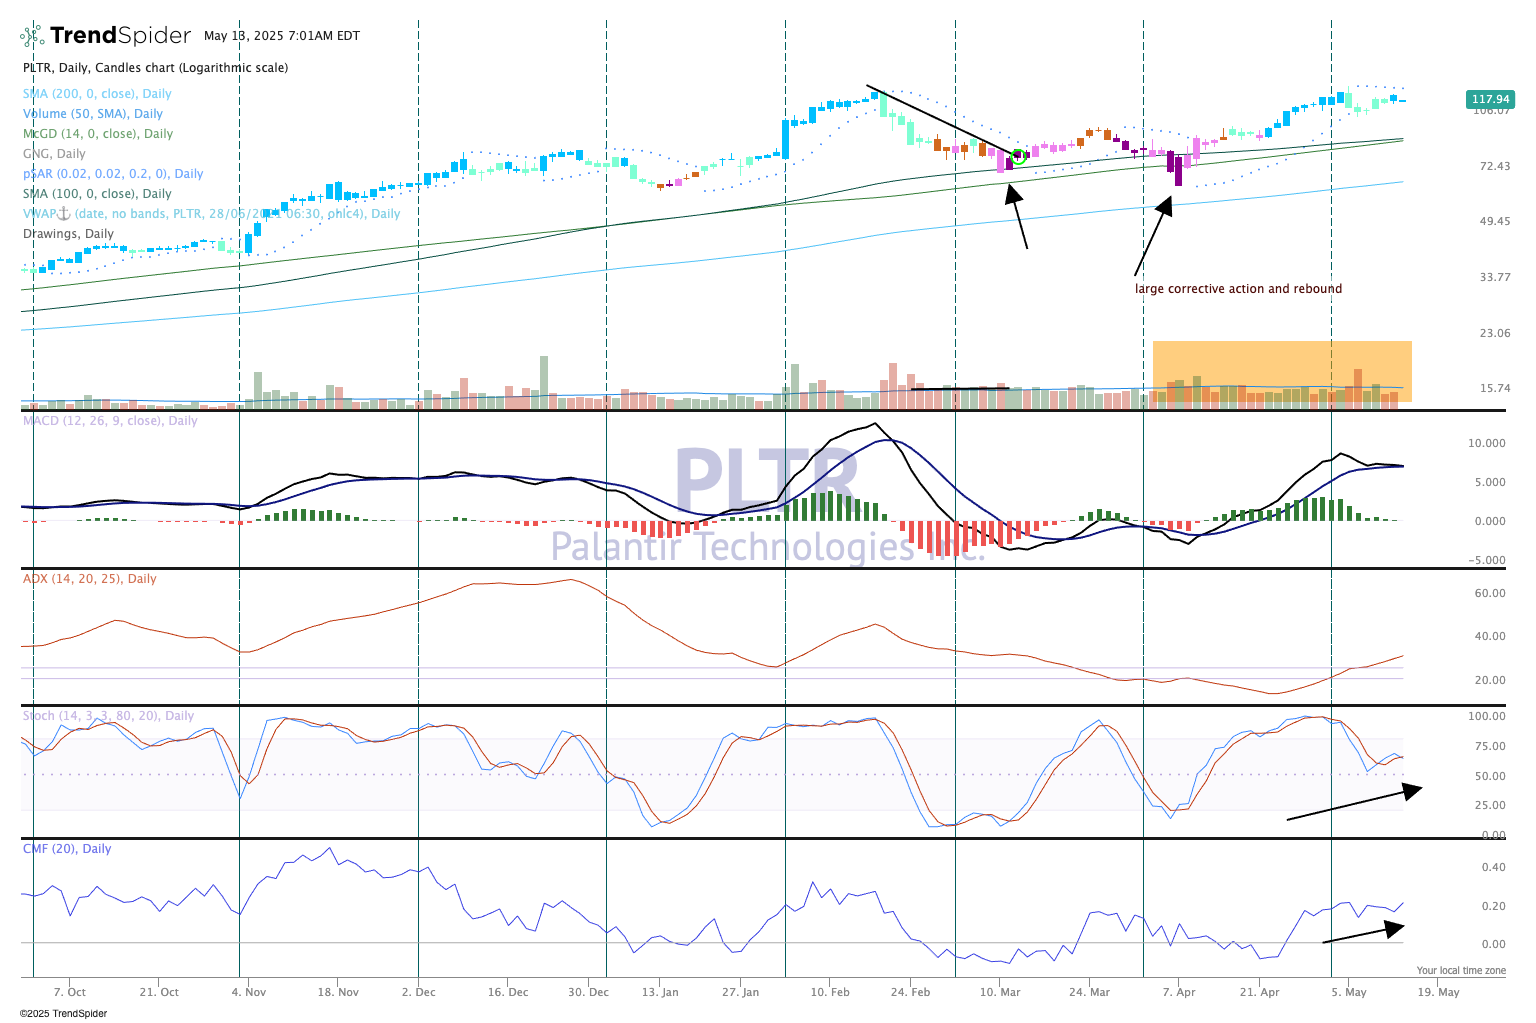Click the arrow drawn on CMF panel
Viewport: 1536px width, 1023px height.
coord(1362,934)
